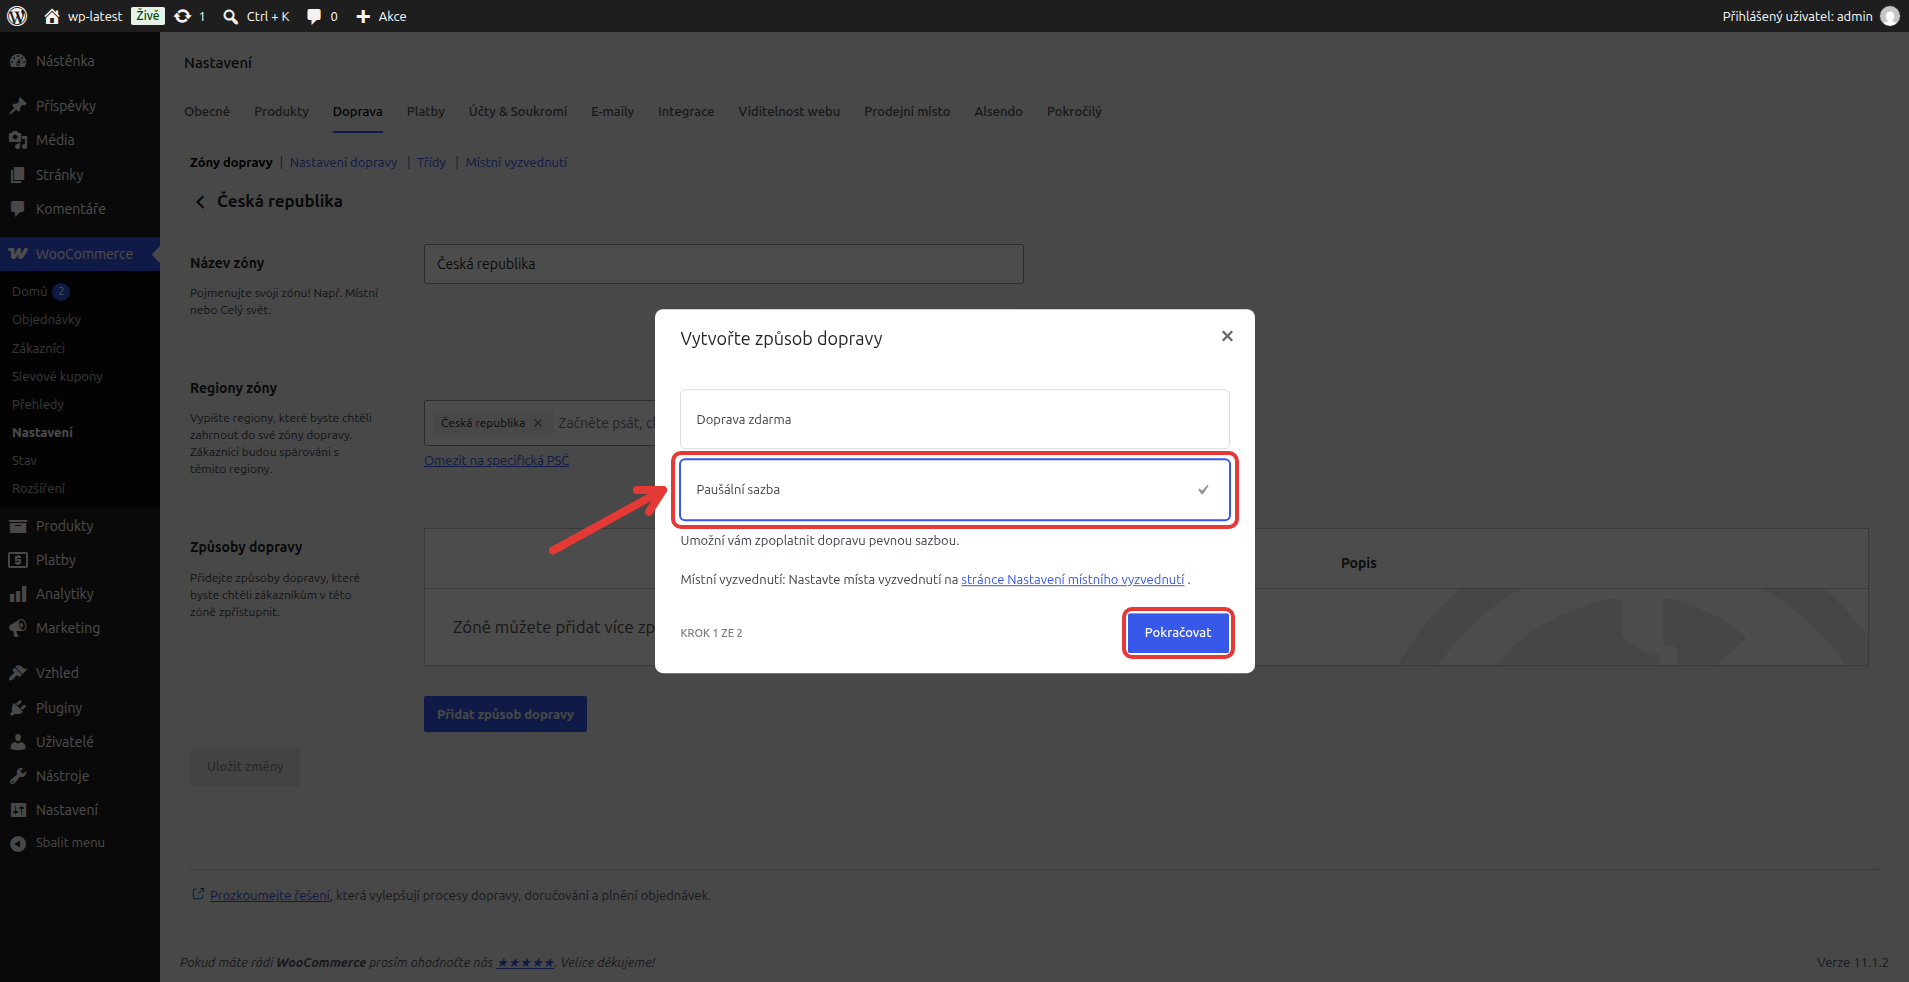Switch to the Platby settings tab
1909x982 pixels.
(x=426, y=111)
